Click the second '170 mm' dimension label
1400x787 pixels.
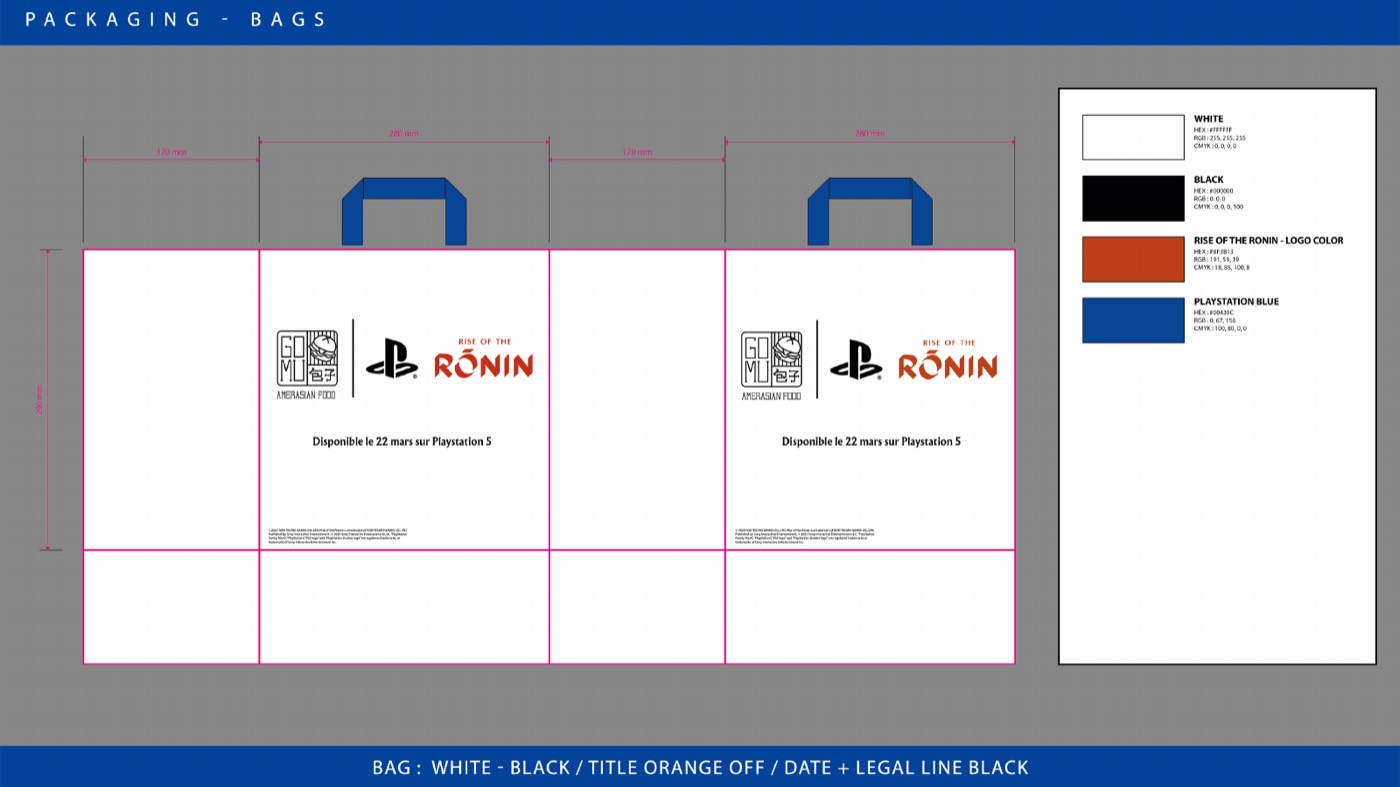(x=637, y=153)
